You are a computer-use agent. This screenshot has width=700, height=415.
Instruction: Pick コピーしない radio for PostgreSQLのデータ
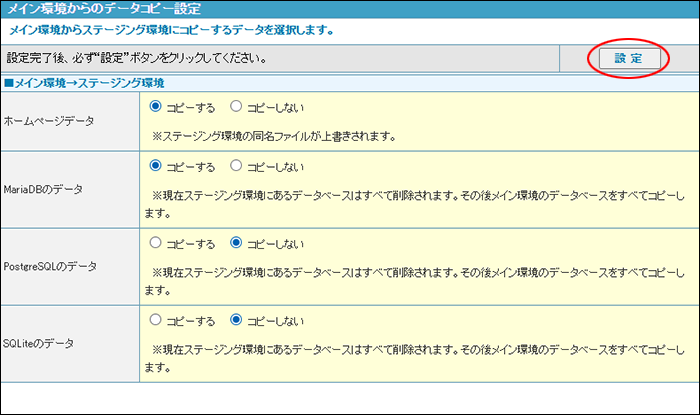pos(236,242)
